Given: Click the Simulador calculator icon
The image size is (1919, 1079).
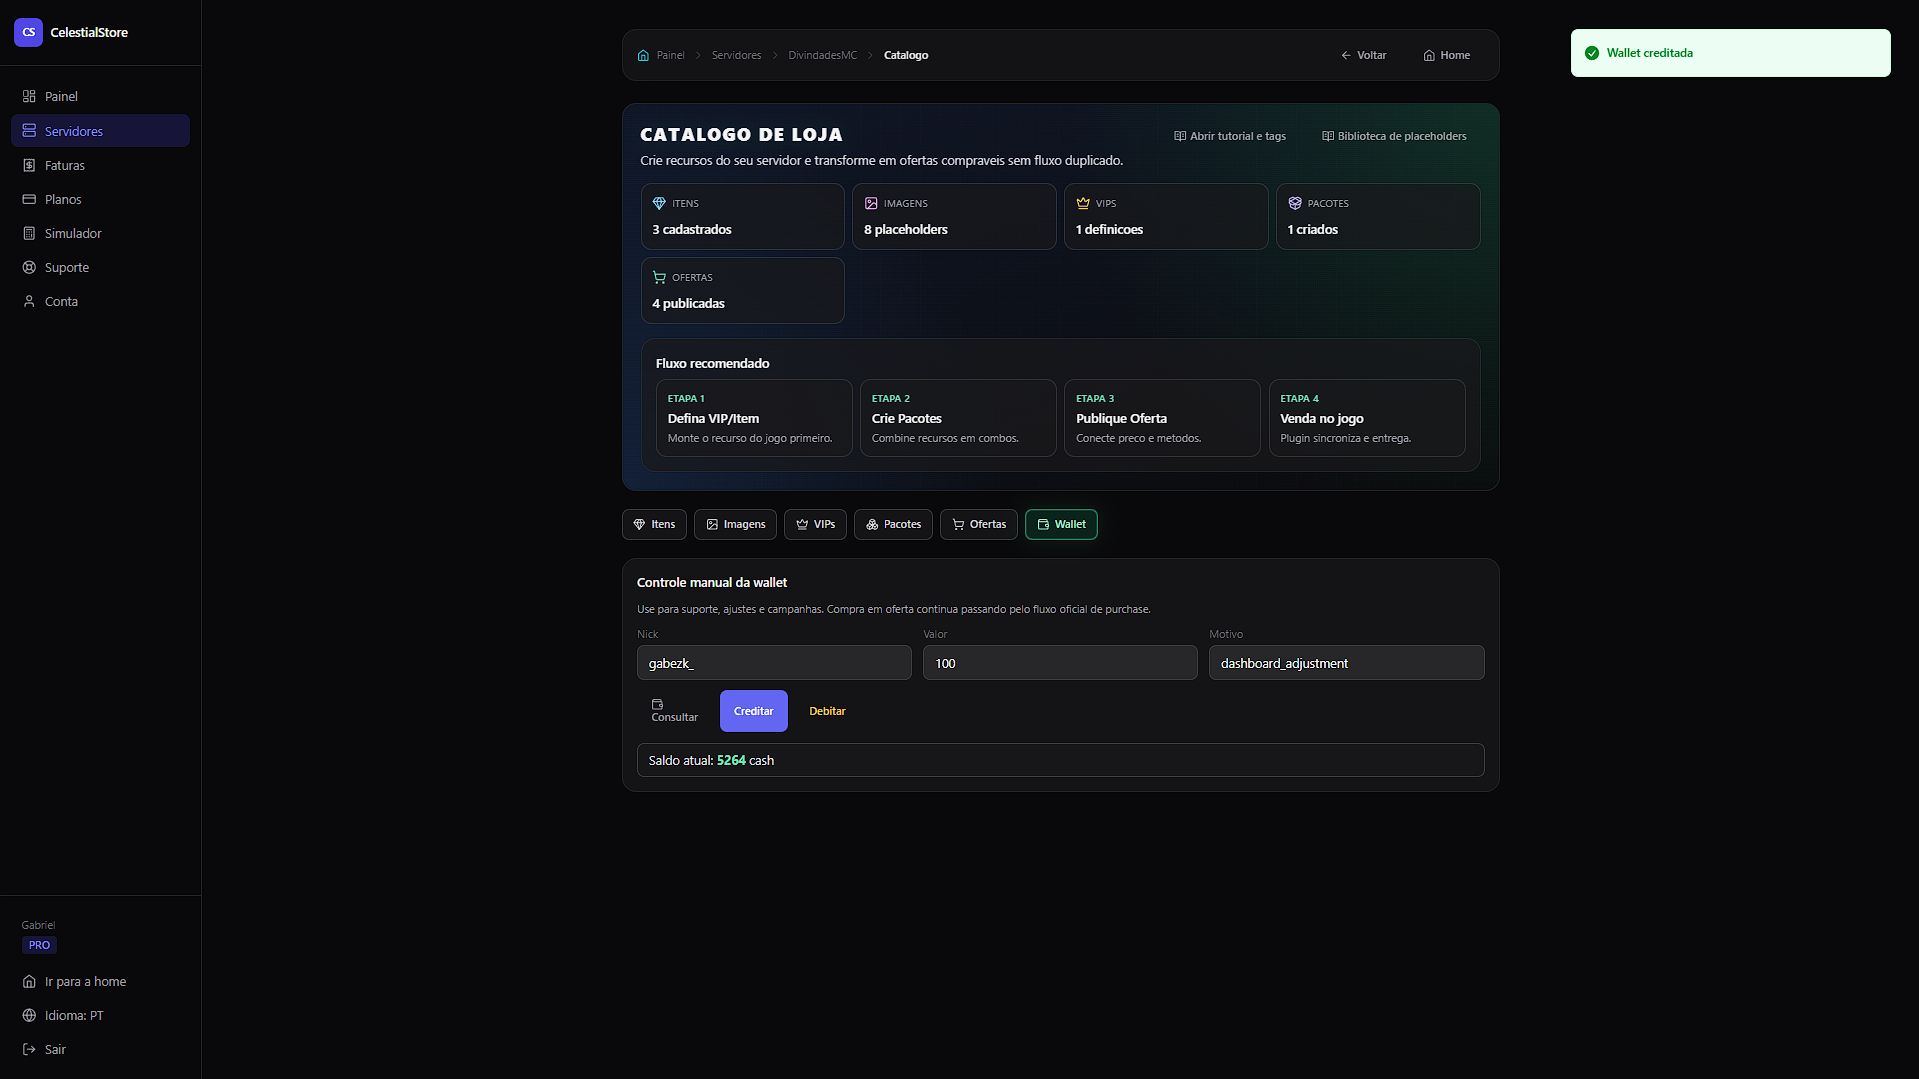Looking at the screenshot, I should (28, 233).
